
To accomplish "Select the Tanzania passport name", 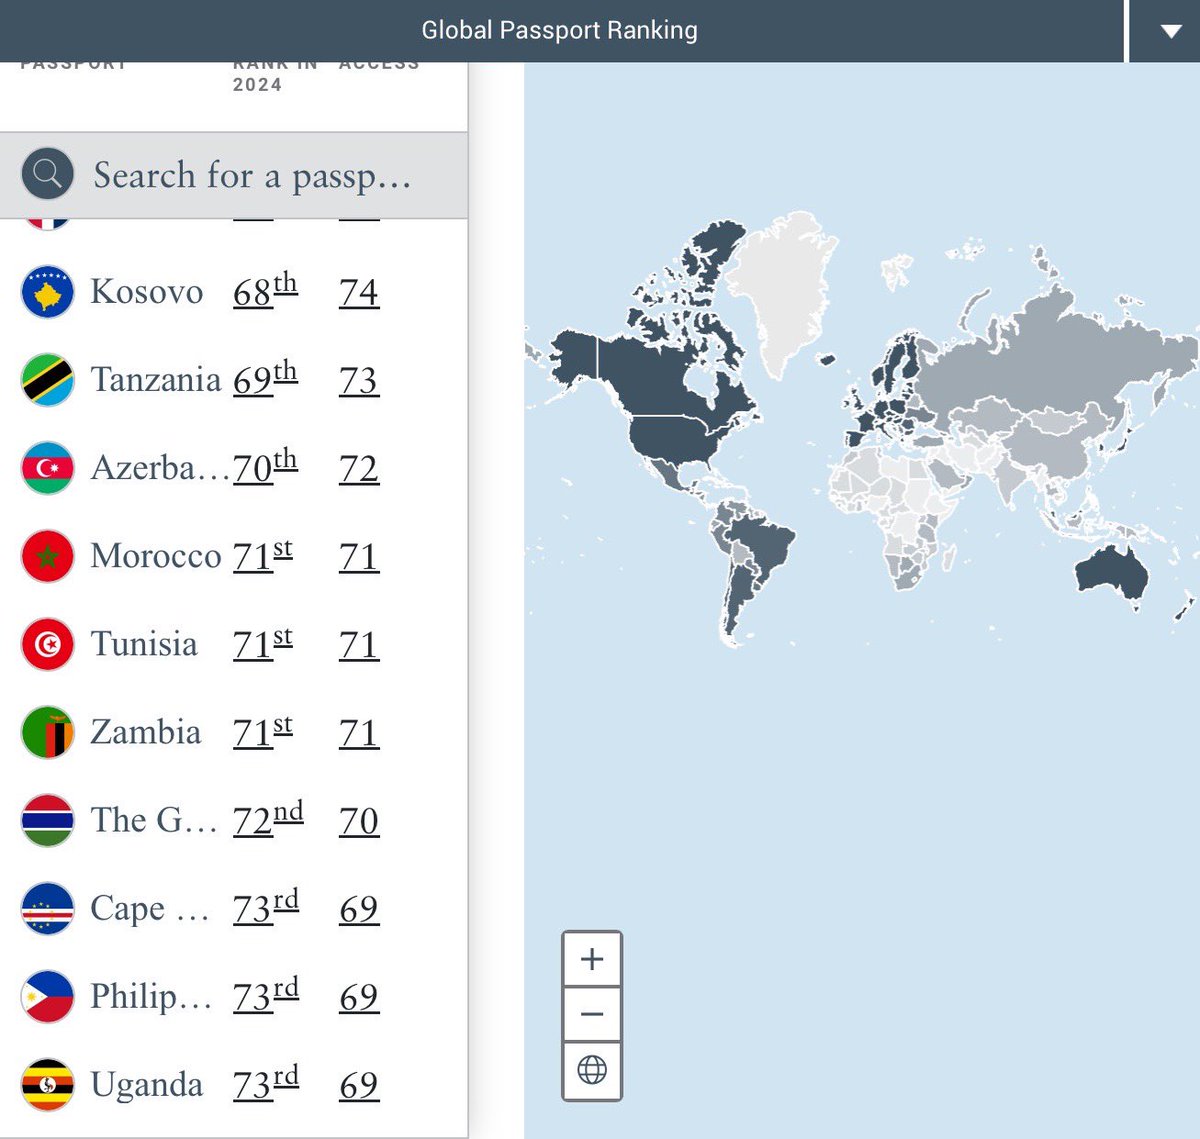I will [156, 379].
